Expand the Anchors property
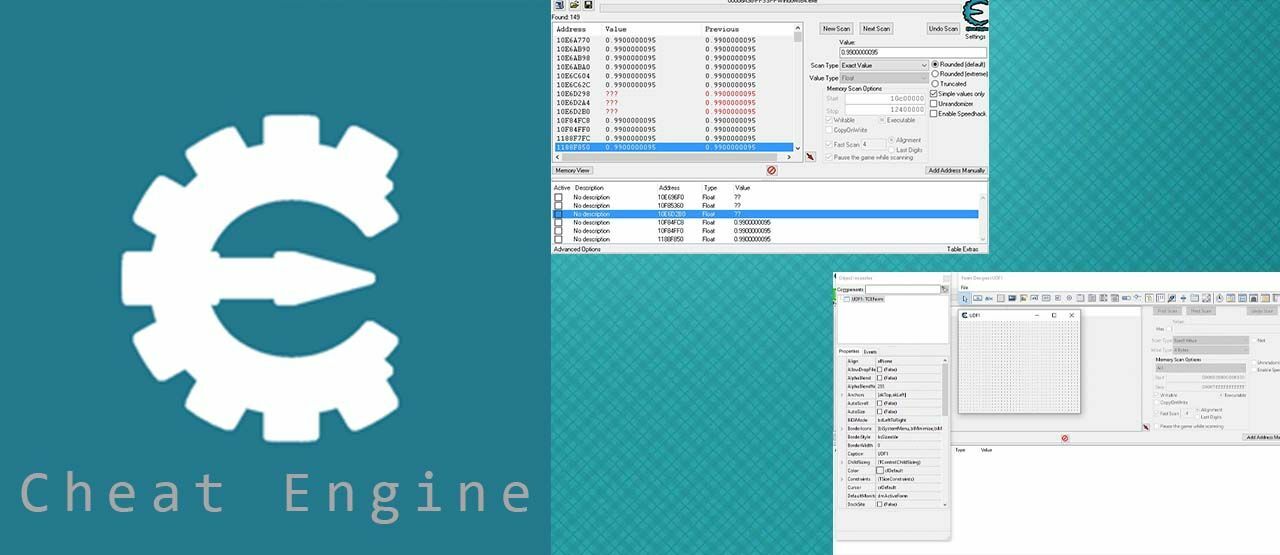Screen dimensions: 1280x555 pos(842,395)
